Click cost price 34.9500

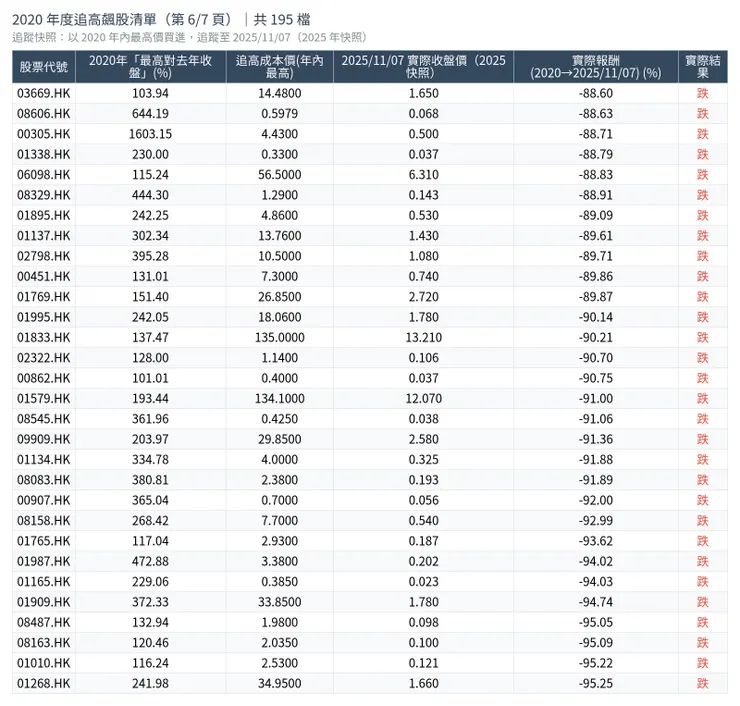pos(280,683)
